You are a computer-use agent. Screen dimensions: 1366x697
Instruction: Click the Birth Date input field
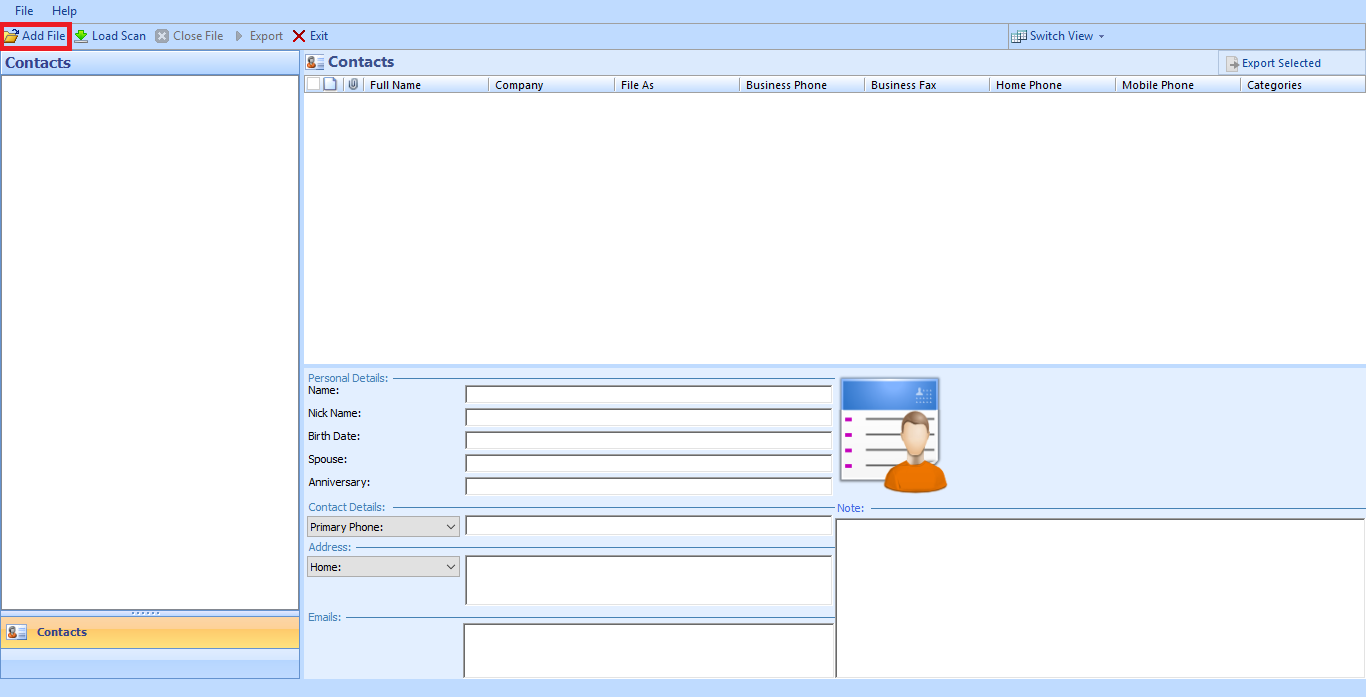(648, 440)
